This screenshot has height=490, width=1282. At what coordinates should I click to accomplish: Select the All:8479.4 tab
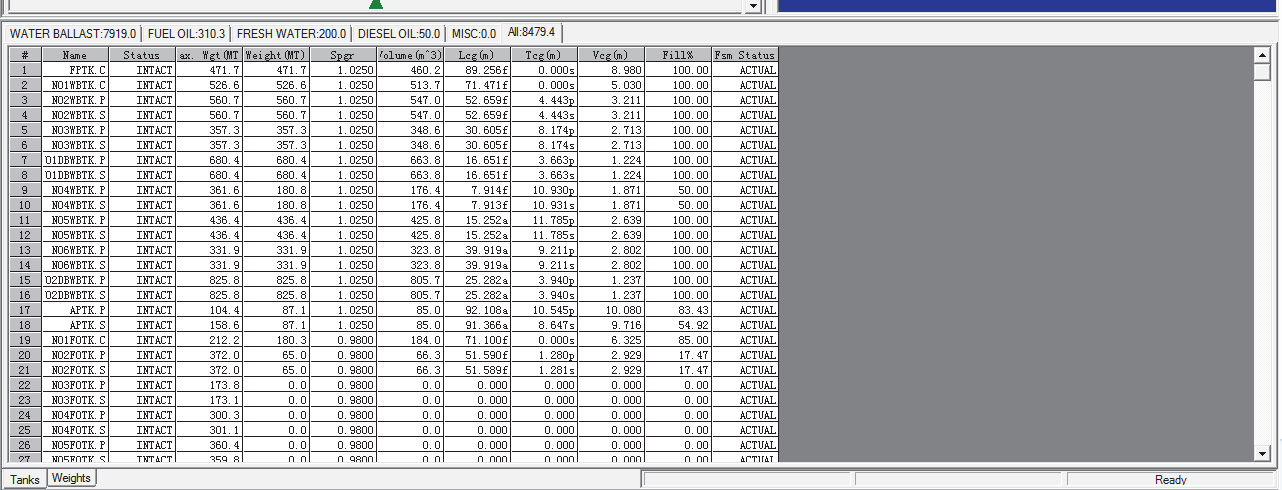[532, 33]
